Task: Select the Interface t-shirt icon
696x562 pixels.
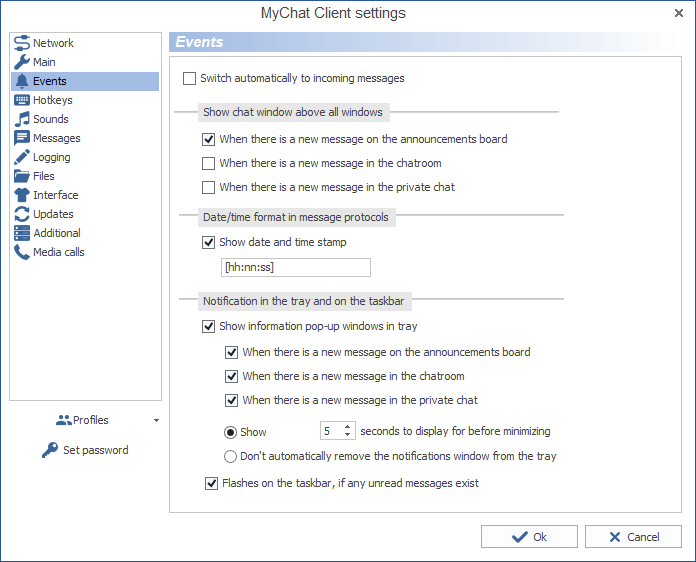Action: pyautogui.click(x=22, y=195)
